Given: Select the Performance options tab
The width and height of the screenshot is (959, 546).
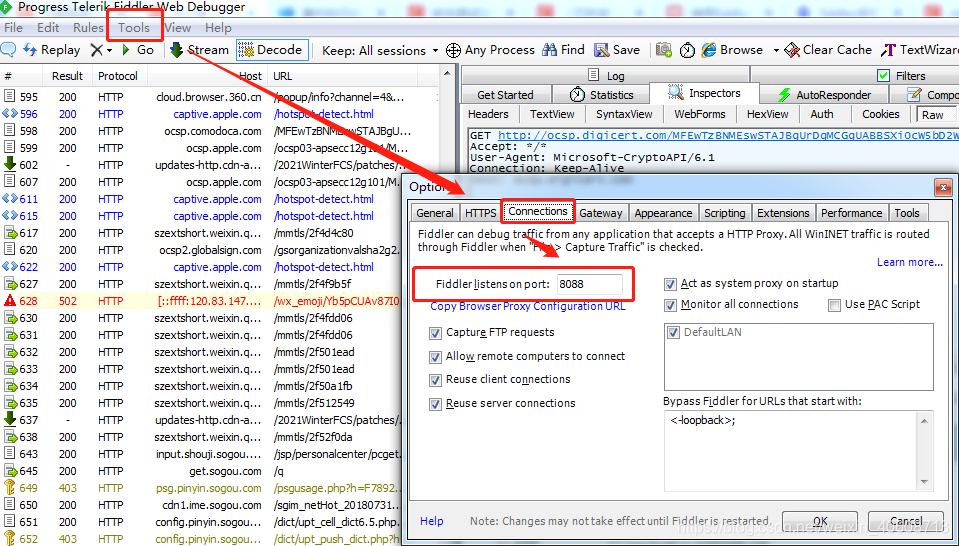Looking at the screenshot, I should [851, 213].
